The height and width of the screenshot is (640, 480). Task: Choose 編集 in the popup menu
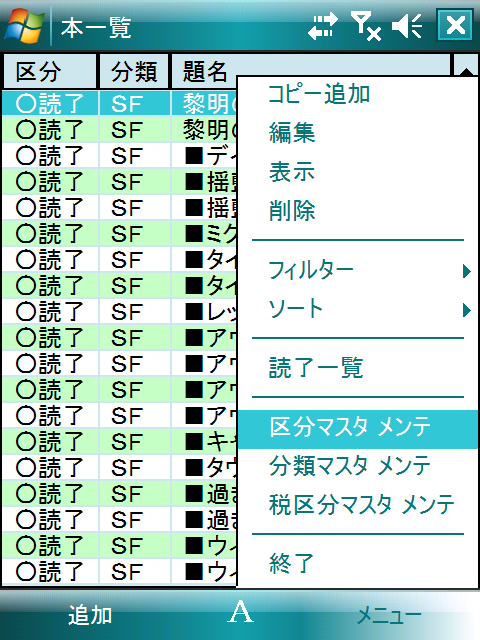coord(292,133)
